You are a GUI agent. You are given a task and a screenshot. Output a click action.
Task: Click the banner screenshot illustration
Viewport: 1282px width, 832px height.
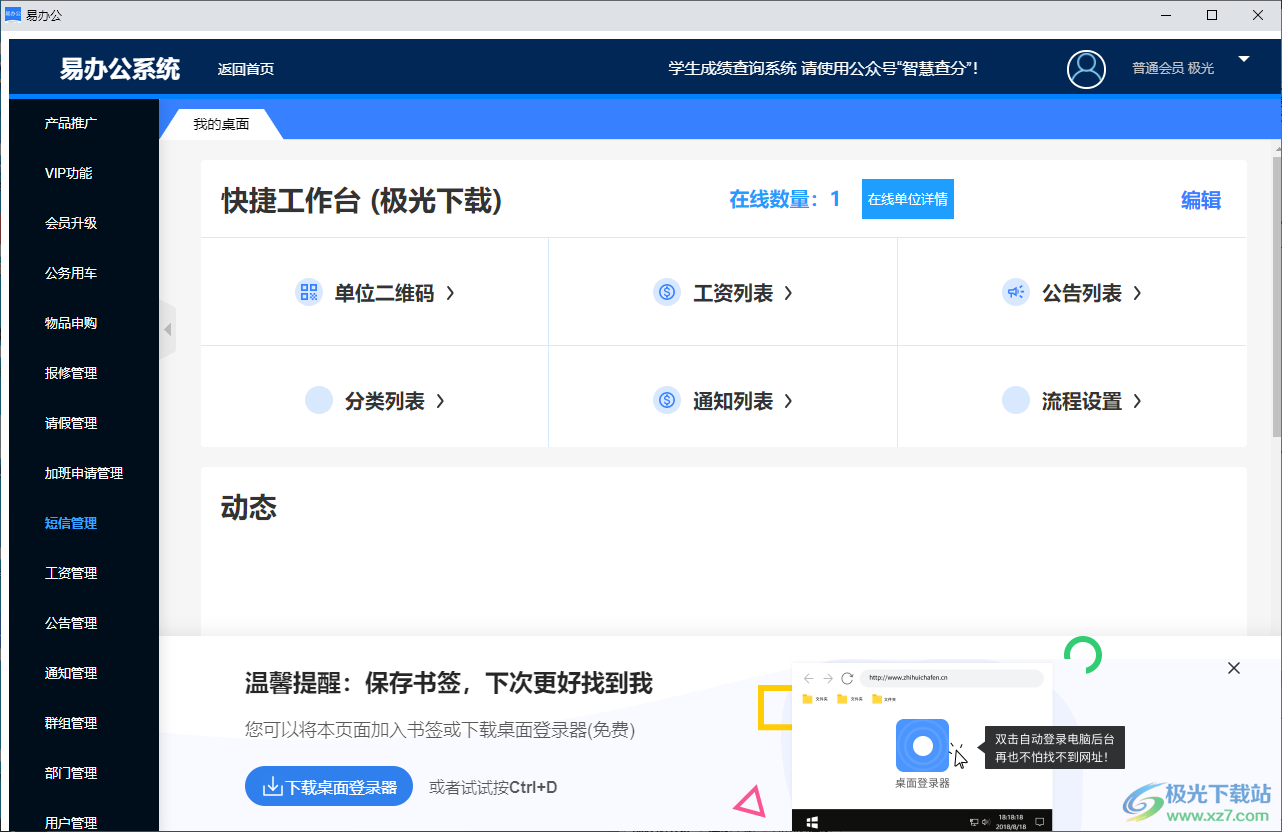tap(922, 746)
